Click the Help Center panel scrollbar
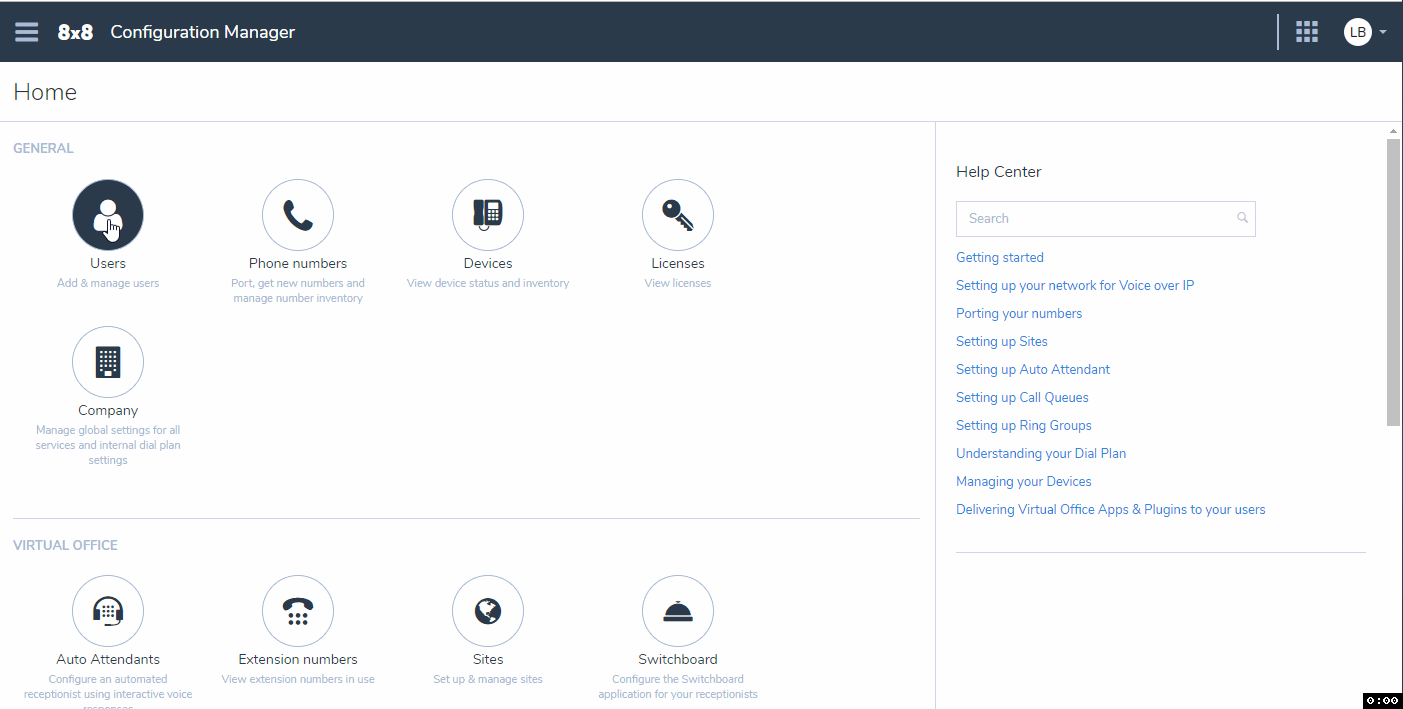Screen dimensions: 1403x709 pos(1393,282)
